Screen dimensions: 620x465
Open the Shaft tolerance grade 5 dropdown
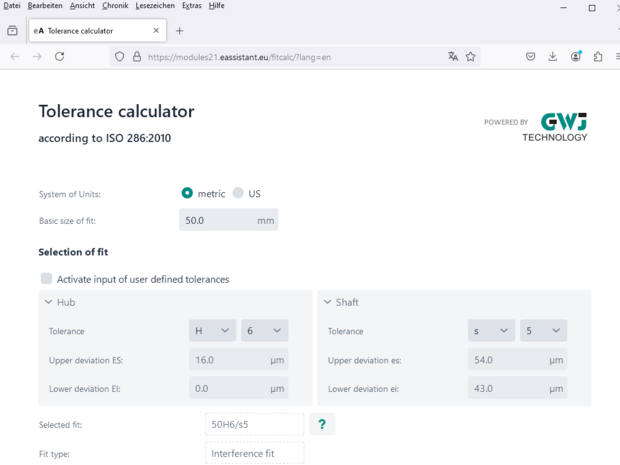pyautogui.click(x=543, y=331)
